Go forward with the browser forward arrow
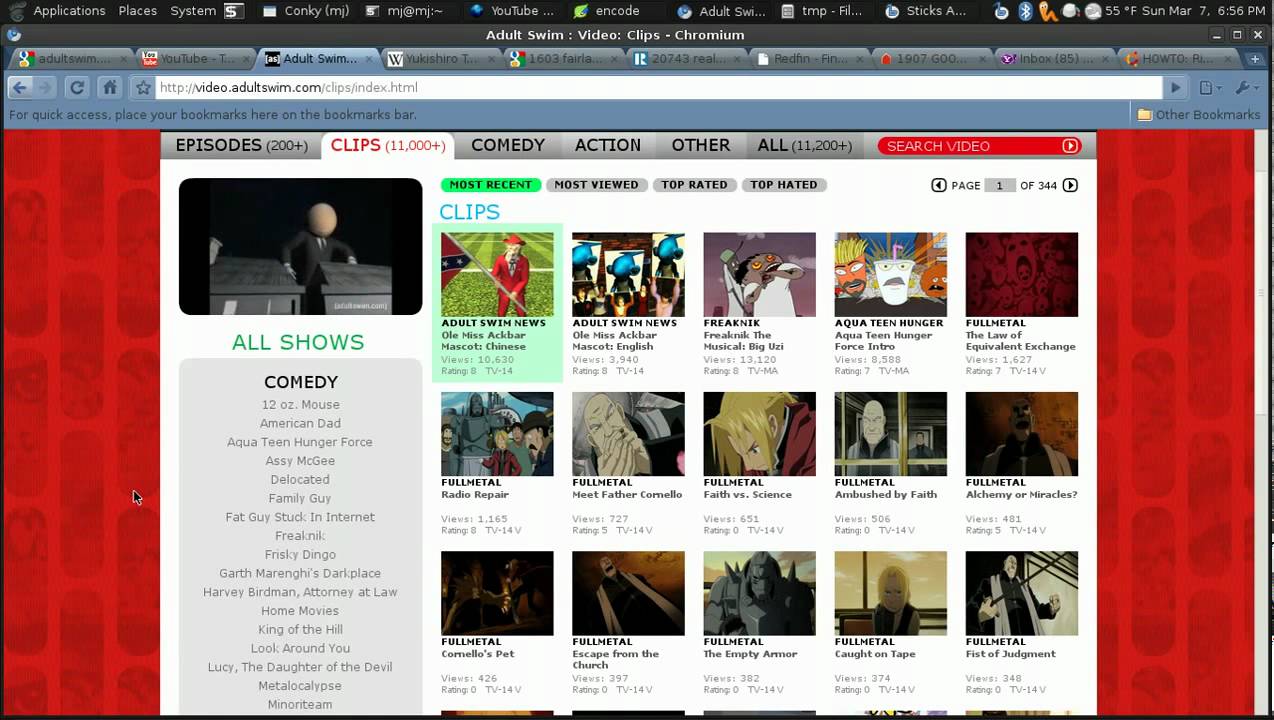The height and width of the screenshot is (720, 1274). (x=44, y=87)
